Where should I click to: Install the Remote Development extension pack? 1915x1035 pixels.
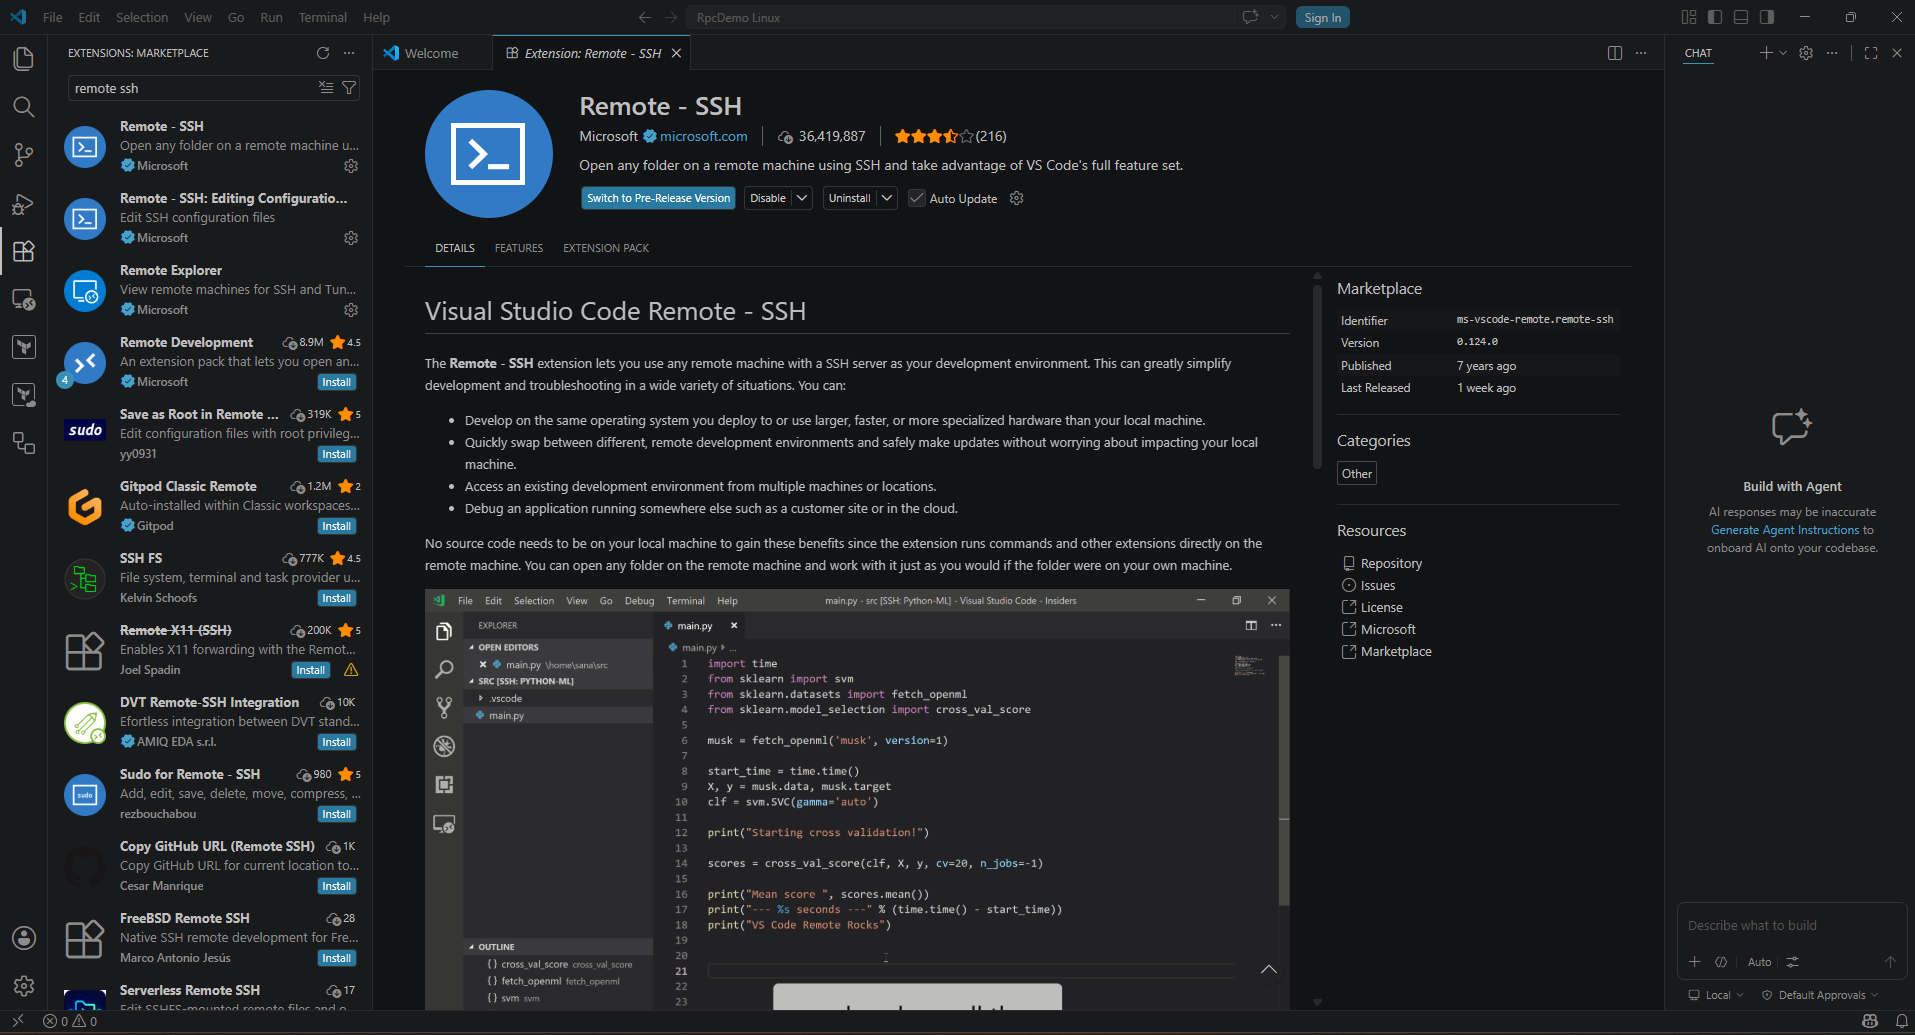(337, 382)
